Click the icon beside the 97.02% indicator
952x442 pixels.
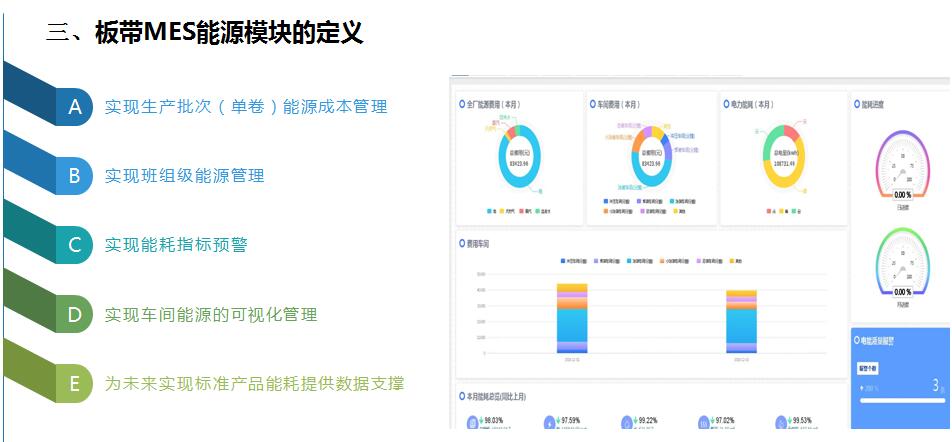coord(705,424)
